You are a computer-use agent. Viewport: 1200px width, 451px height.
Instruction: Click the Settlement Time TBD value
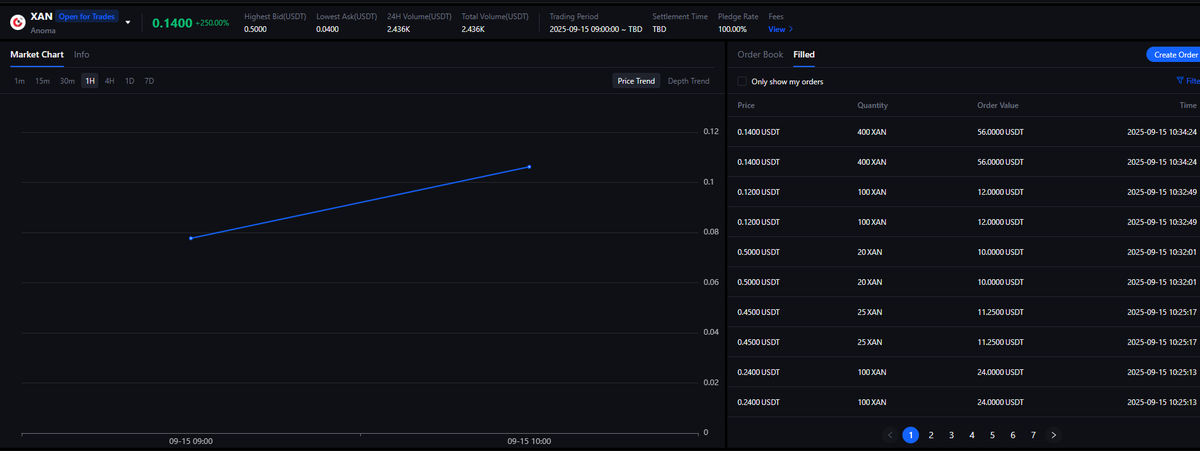659,29
